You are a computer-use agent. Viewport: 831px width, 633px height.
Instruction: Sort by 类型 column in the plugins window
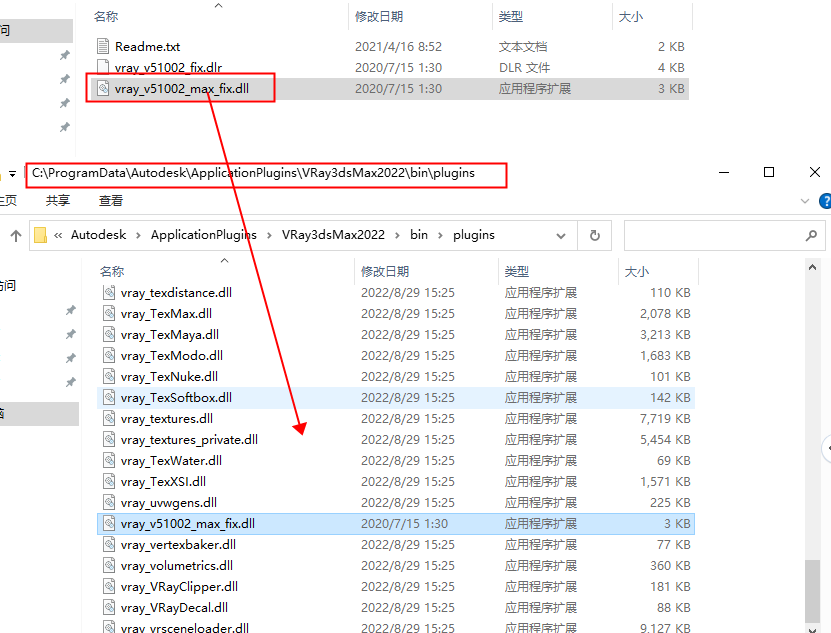pos(517,271)
